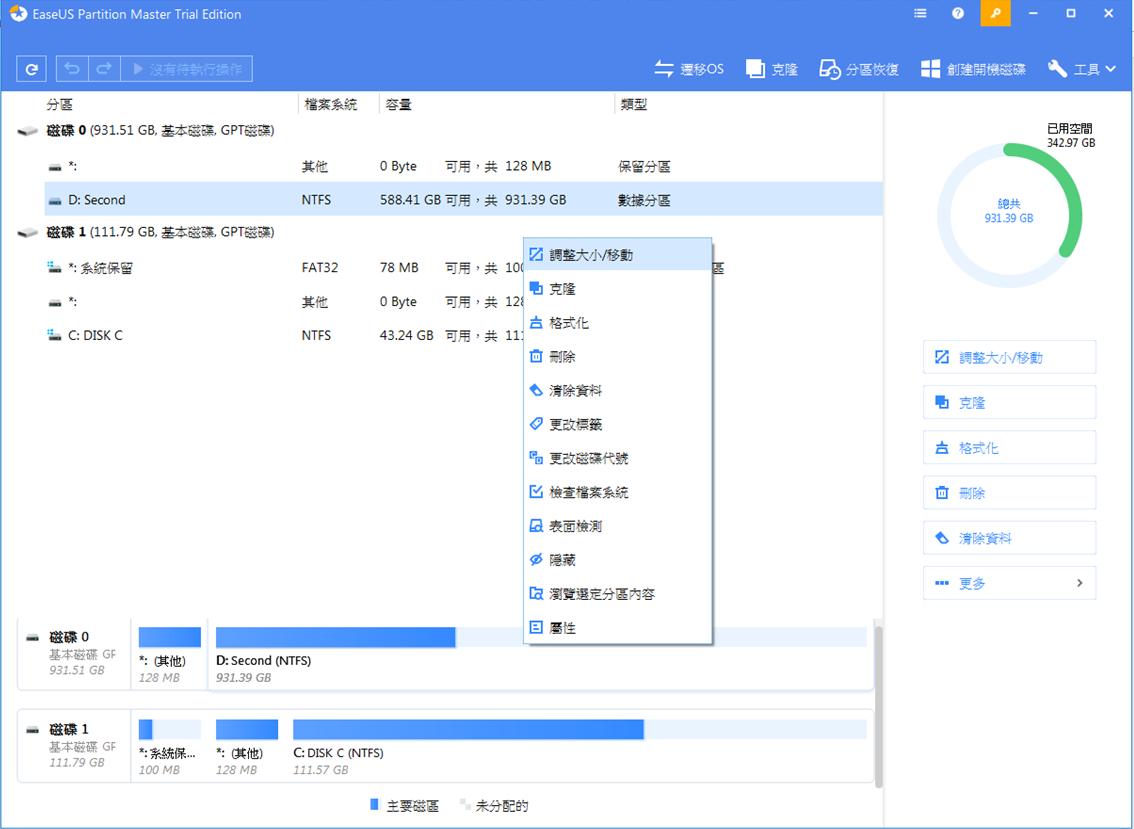
Task: Click the refresh disk icon
Action: click(31, 69)
